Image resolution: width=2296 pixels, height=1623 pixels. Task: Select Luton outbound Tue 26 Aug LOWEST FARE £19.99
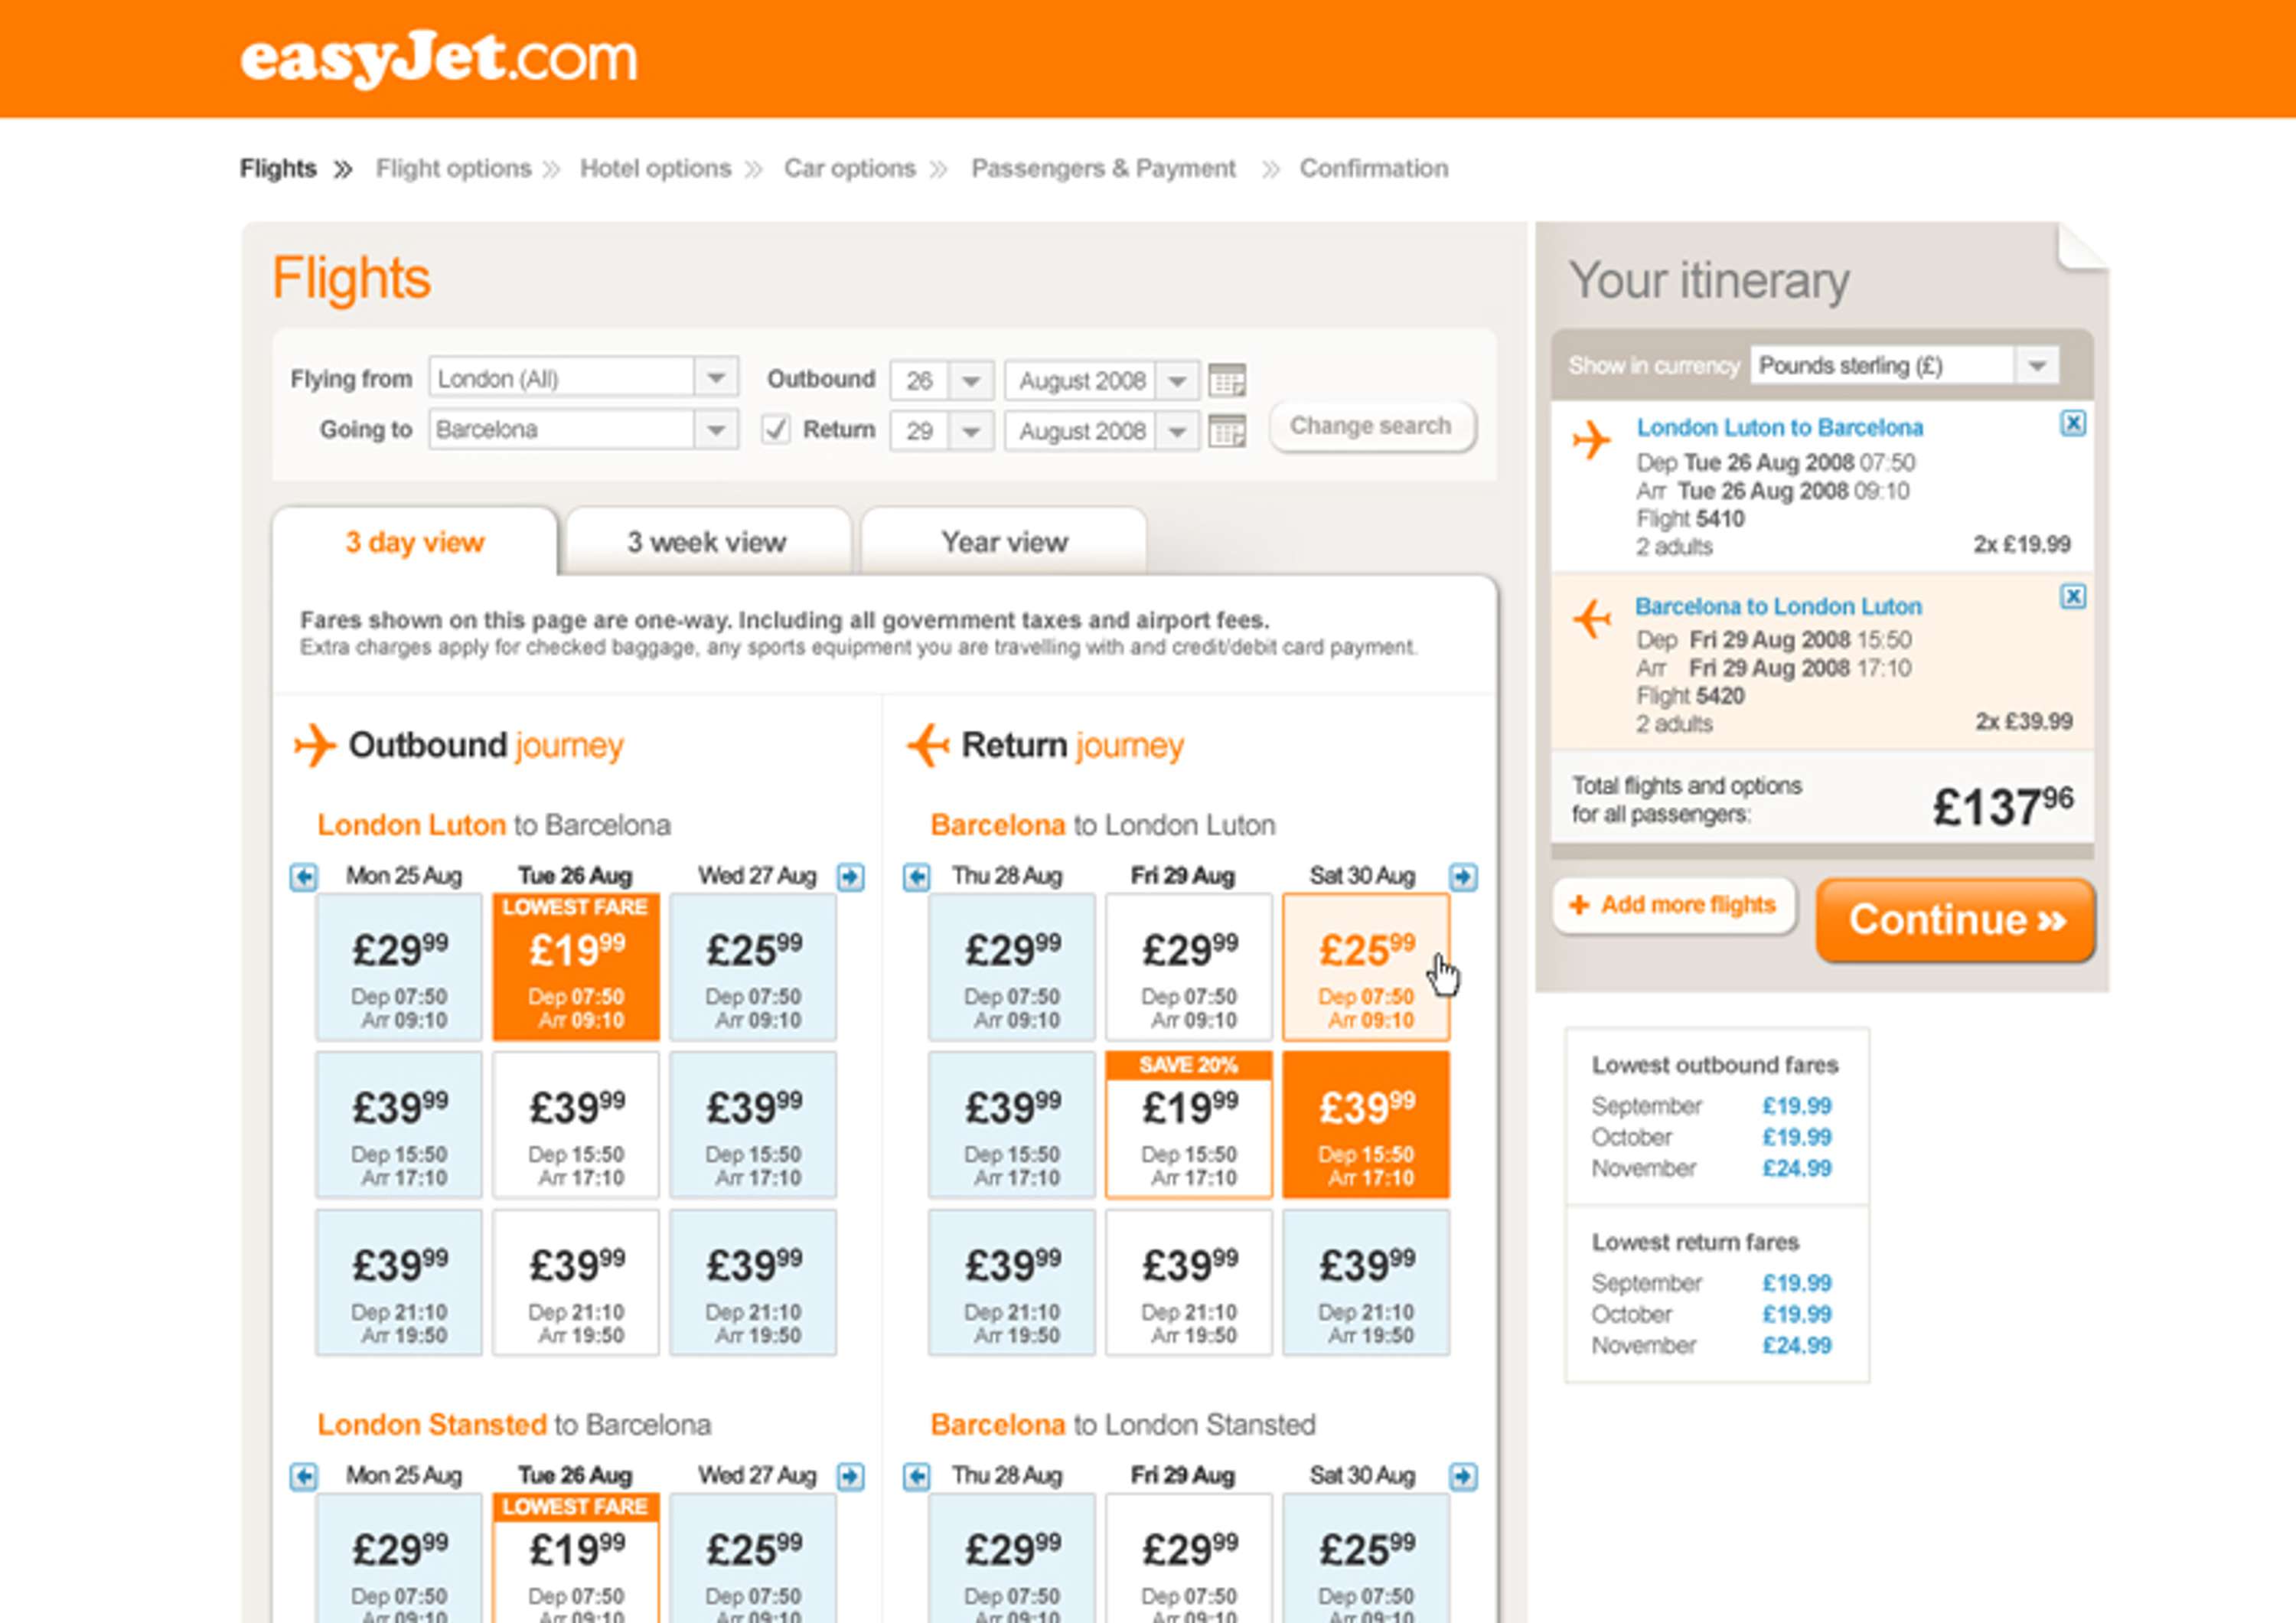point(576,967)
